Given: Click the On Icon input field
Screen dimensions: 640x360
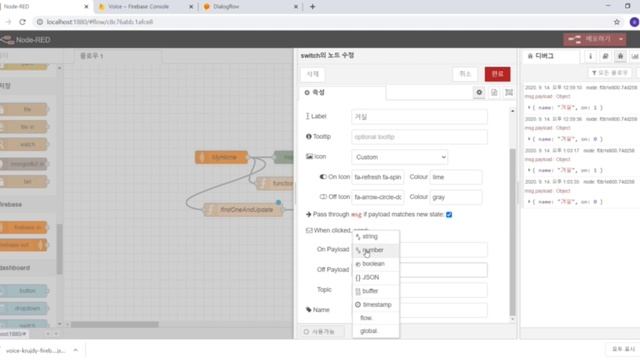Looking at the screenshot, I should (x=378, y=177).
